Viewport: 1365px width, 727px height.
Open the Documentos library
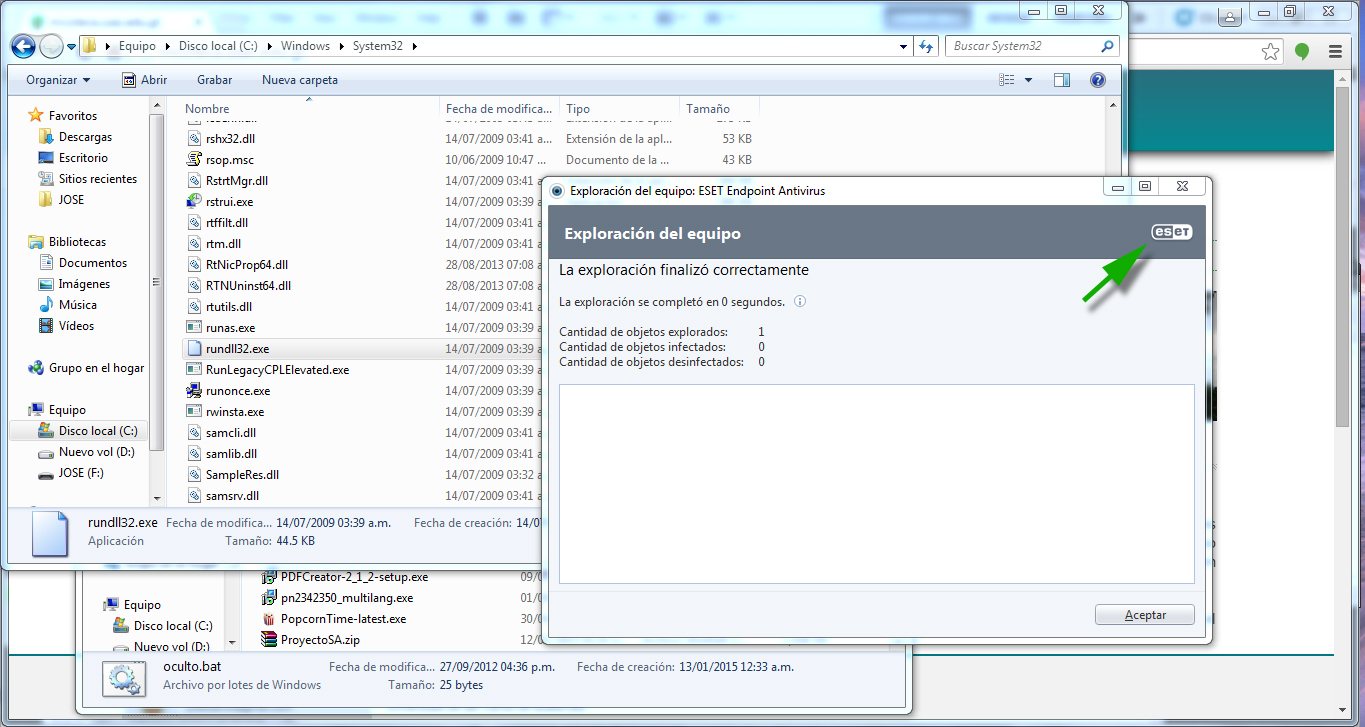pos(93,263)
